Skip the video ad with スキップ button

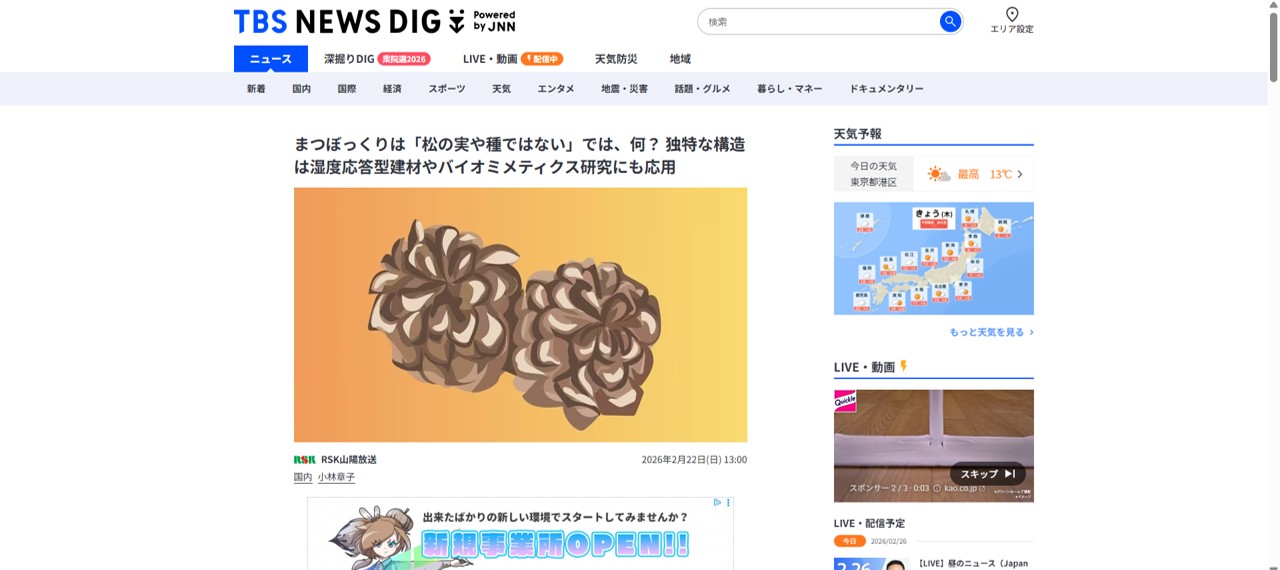point(988,474)
